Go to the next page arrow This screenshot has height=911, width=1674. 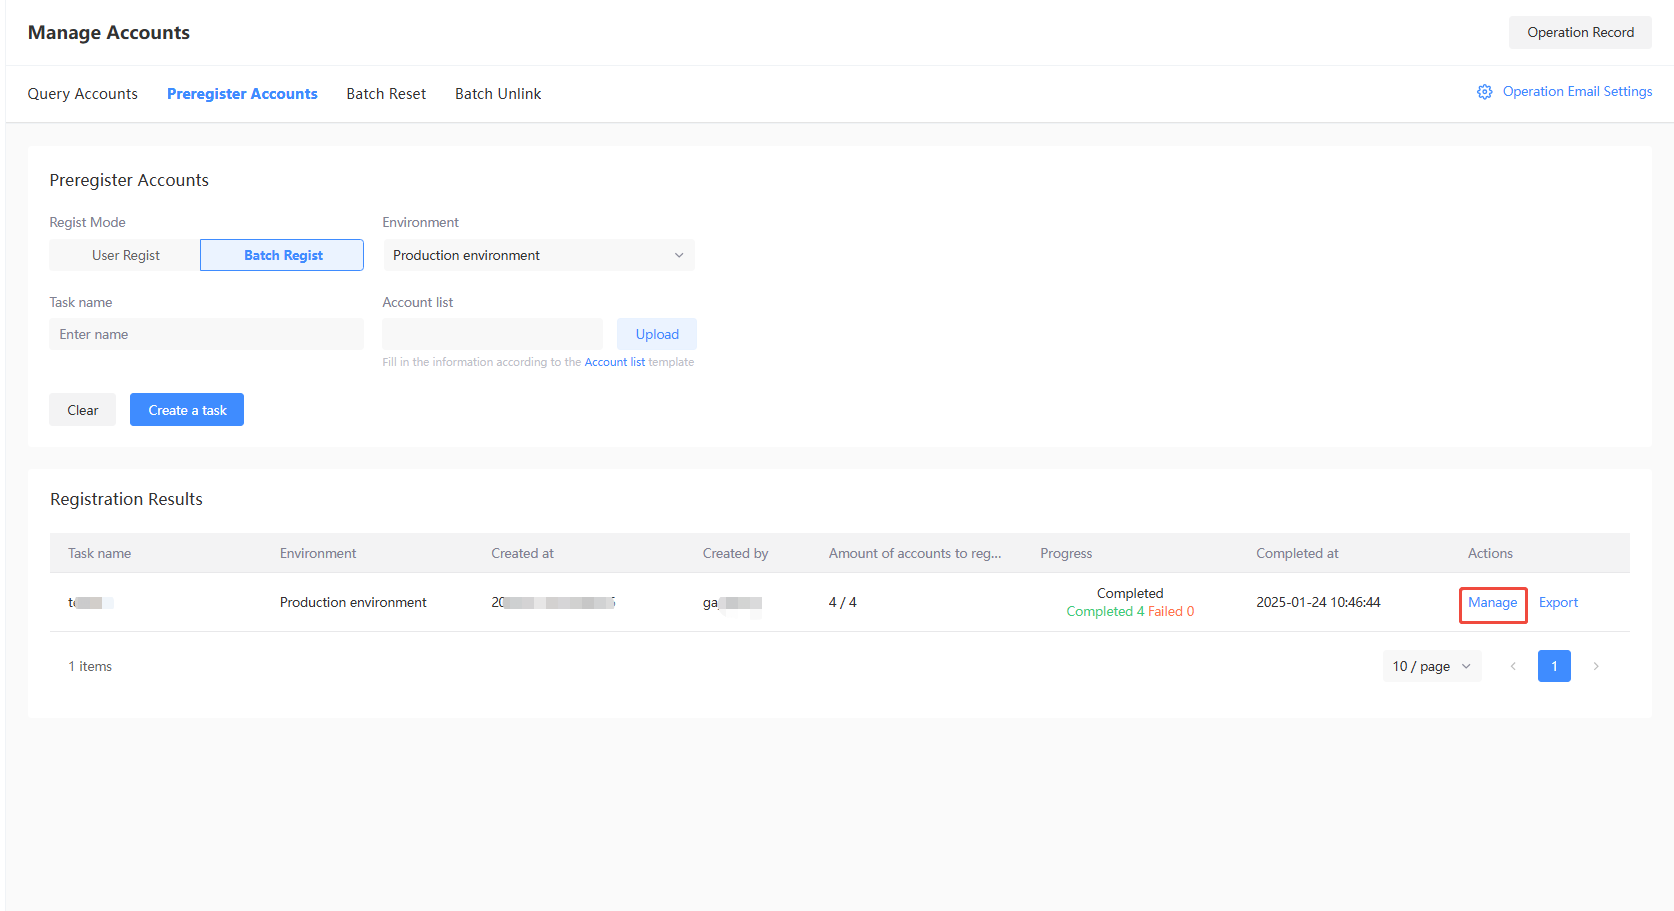1596,666
